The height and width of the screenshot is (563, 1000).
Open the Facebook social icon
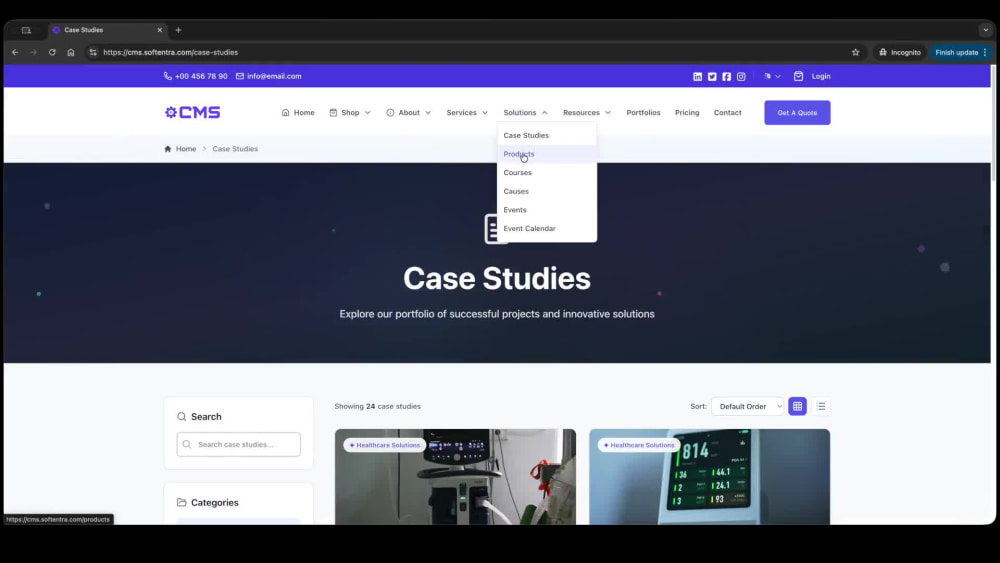point(726,77)
